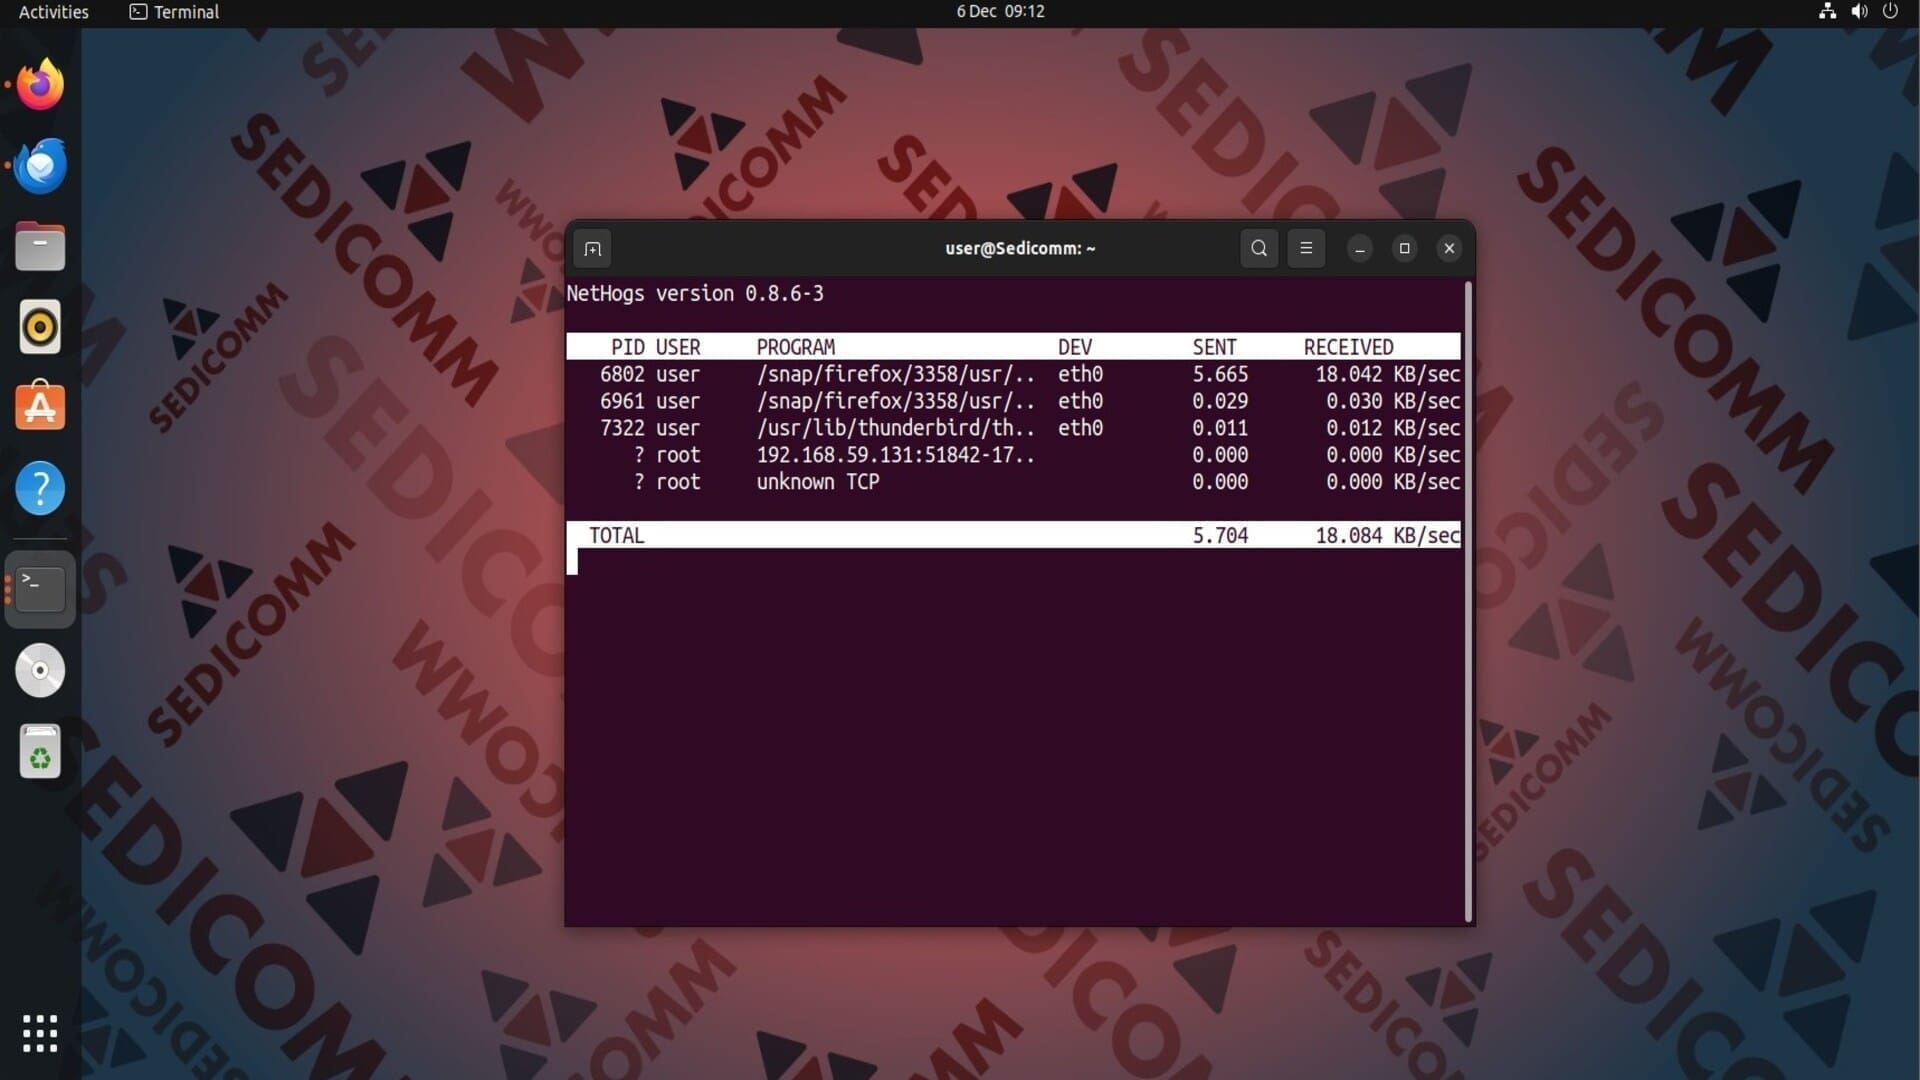Click the NetHogs version 0.8.6-3 text
The width and height of the screenshot is (1920, 1080).
coord(695,294)
